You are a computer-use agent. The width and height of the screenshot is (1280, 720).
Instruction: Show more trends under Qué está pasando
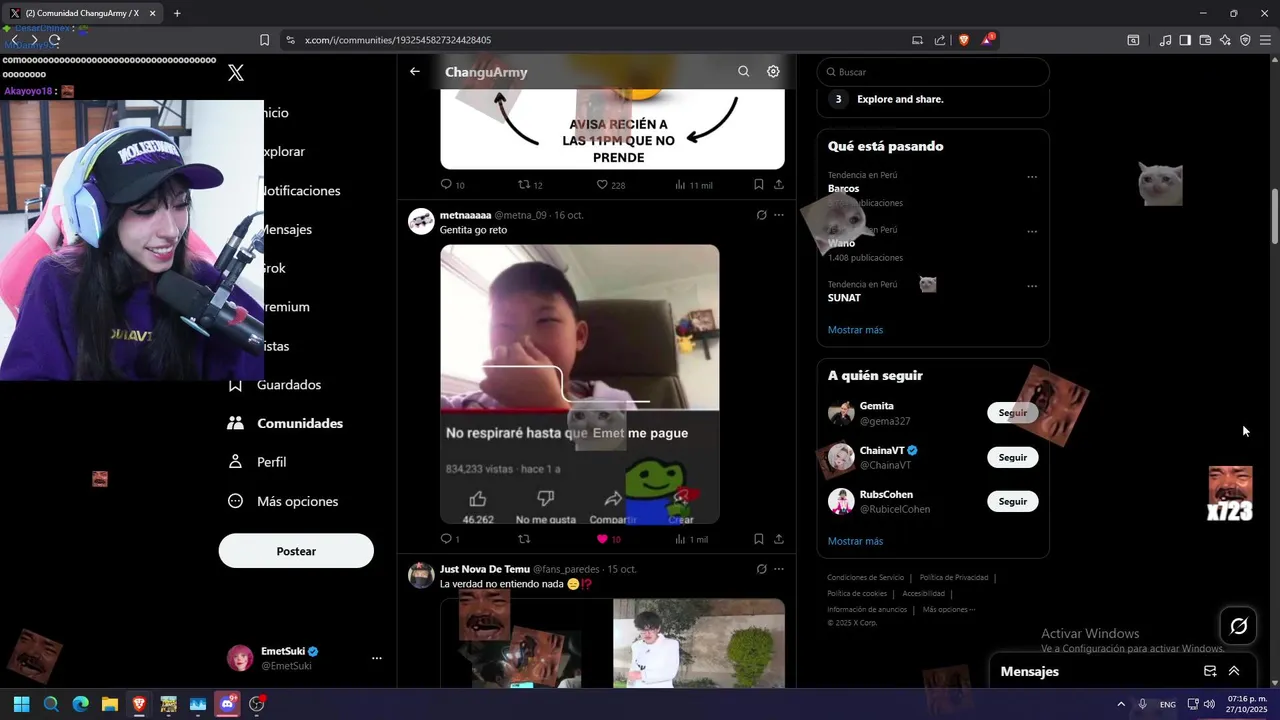click(x=855, y=330)
